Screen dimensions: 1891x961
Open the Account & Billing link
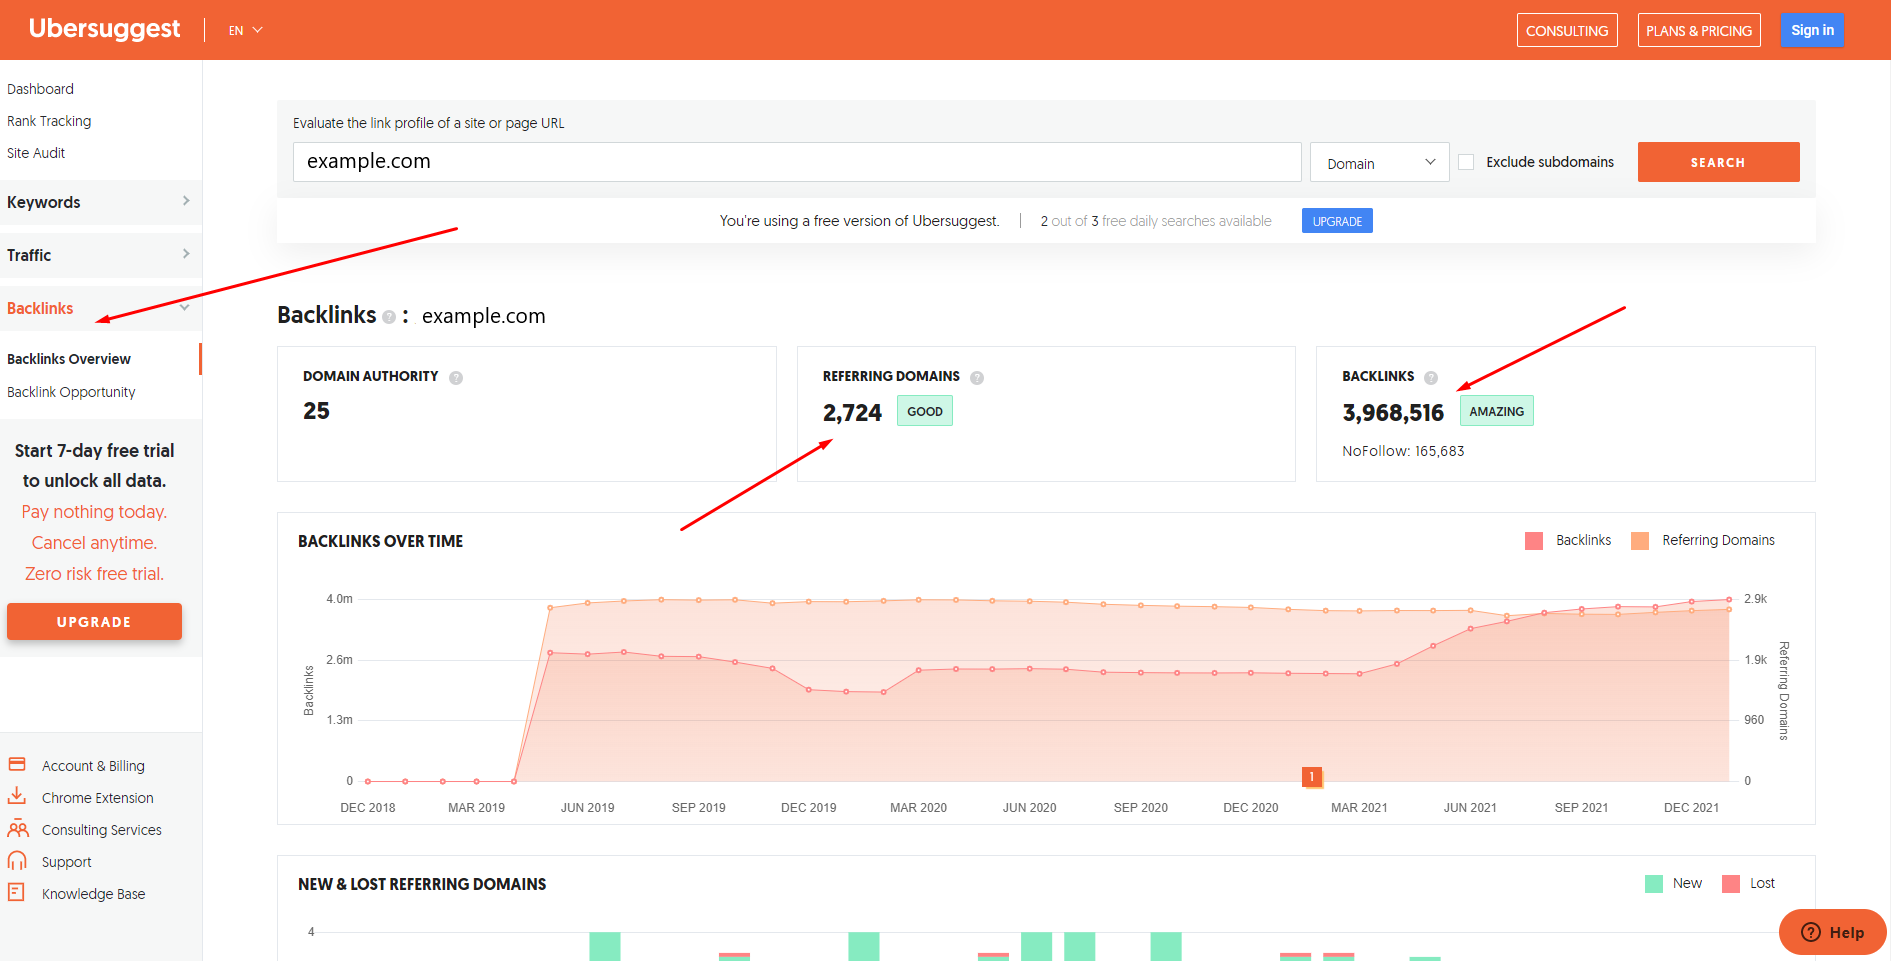[x=93, y=766]
